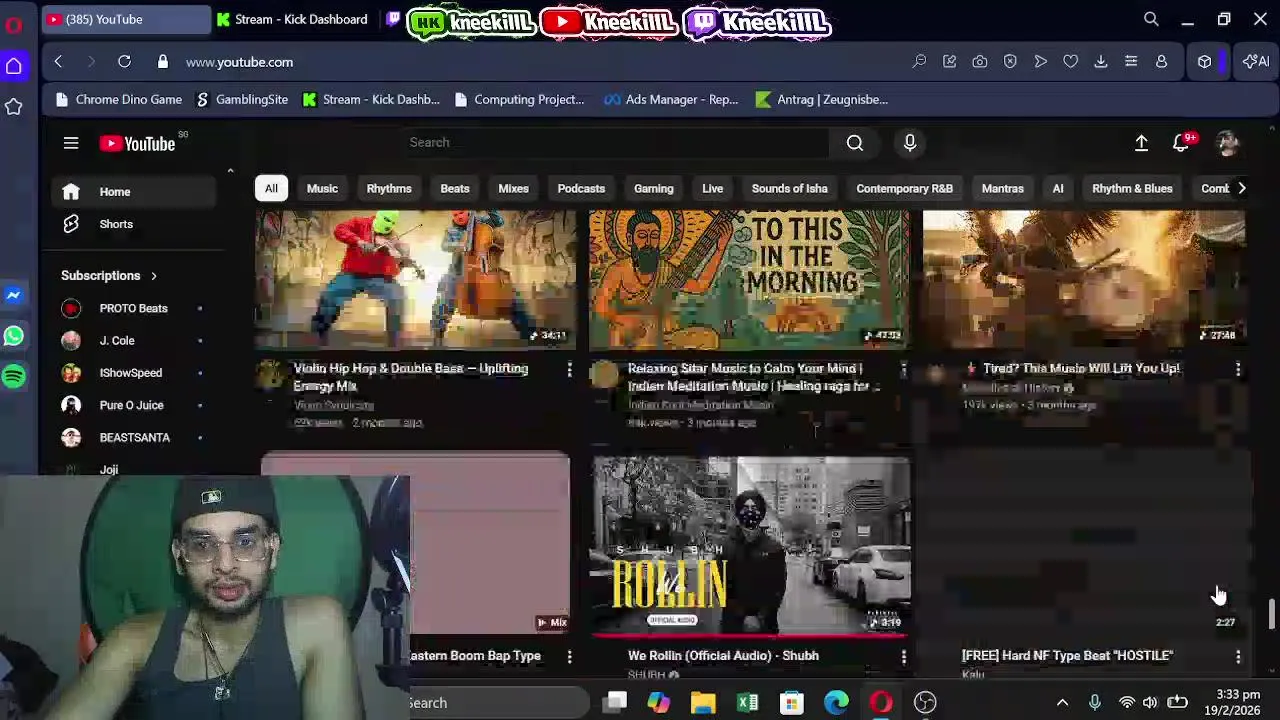Start voice search with microphone icon
Screen dimensions: 1280x720
[x=910, y=143]
